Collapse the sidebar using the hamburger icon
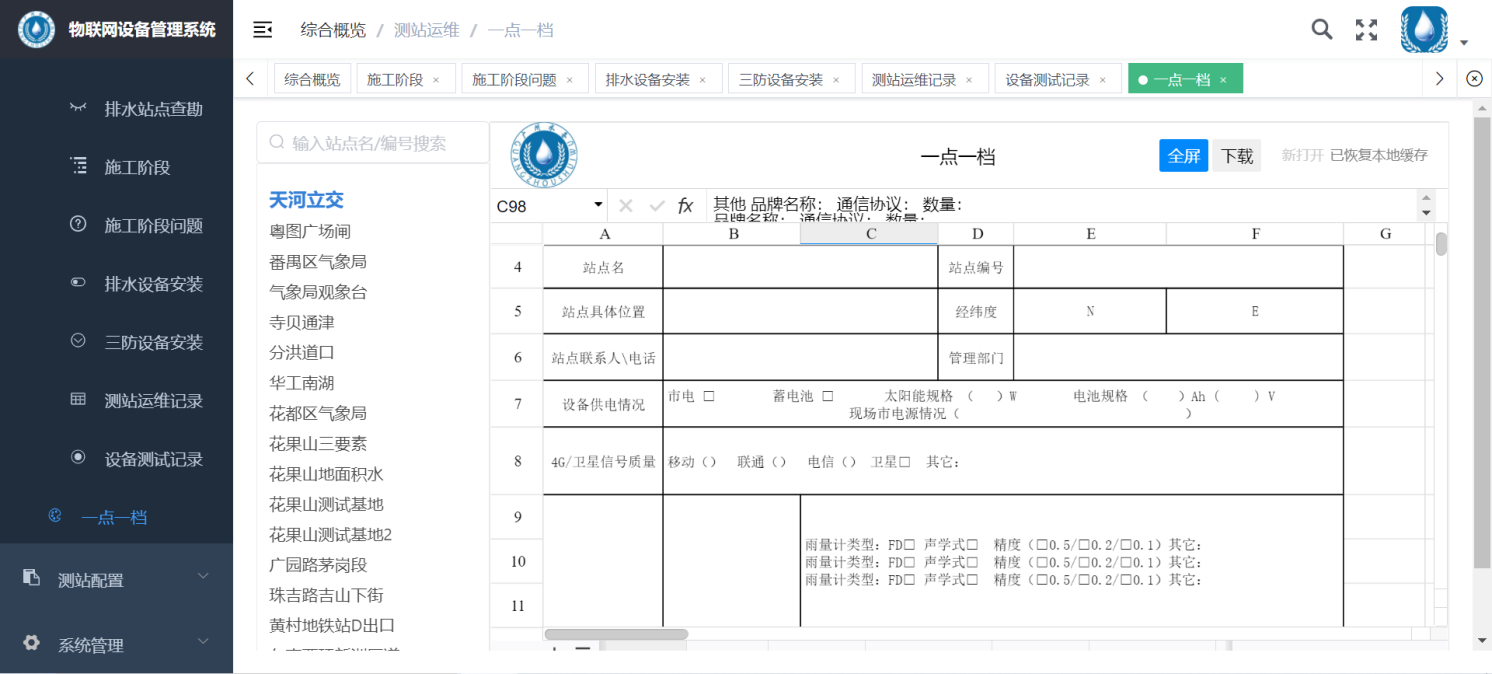1492x674 pixels. click(262, 29)
